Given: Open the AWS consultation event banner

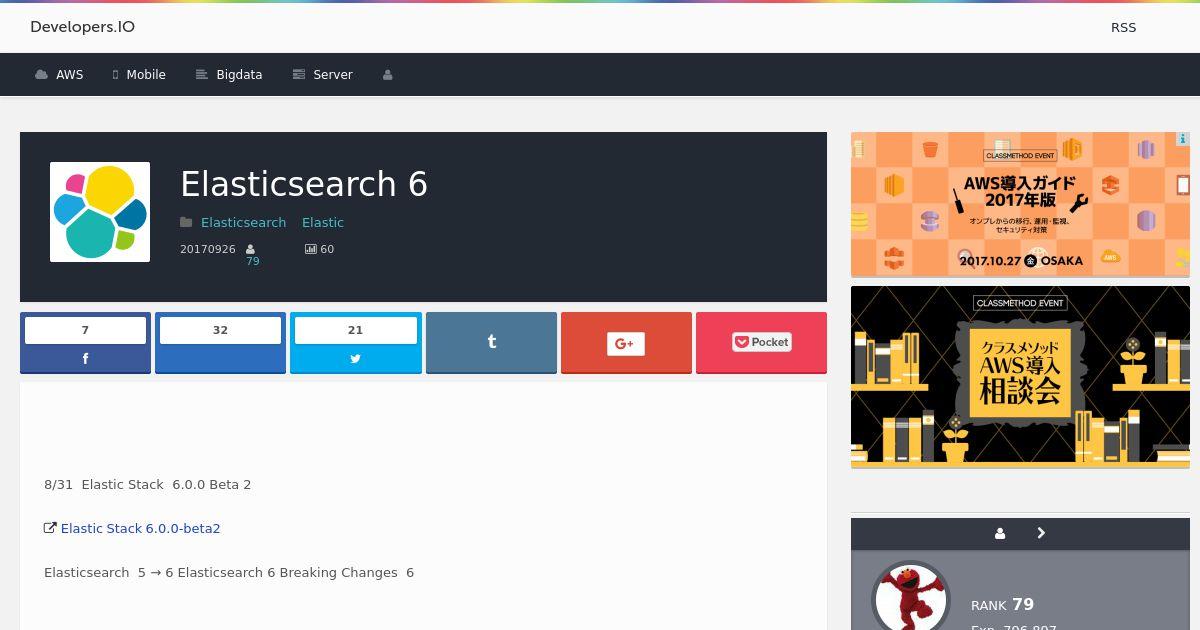Looking at the screenshot, I should 1020,377.
